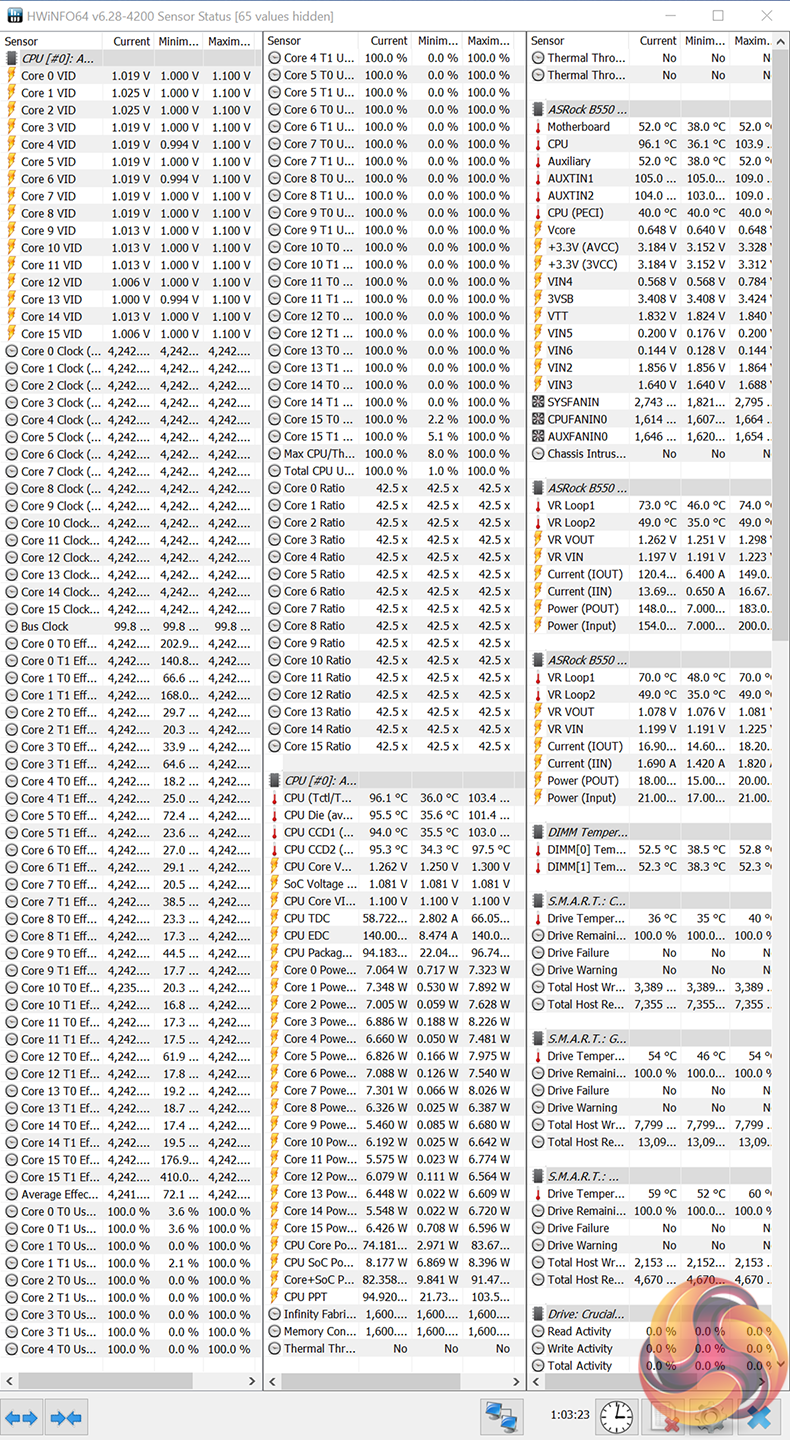Click the lightning bolt icon of Core 0 VID
This screenshot has width=790, height=1440.
coord(11,76)
